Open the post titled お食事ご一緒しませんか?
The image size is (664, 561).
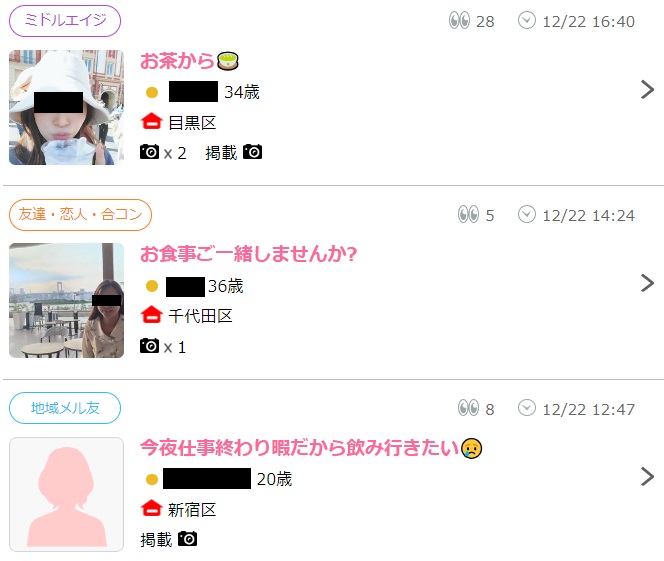point(249,254)
